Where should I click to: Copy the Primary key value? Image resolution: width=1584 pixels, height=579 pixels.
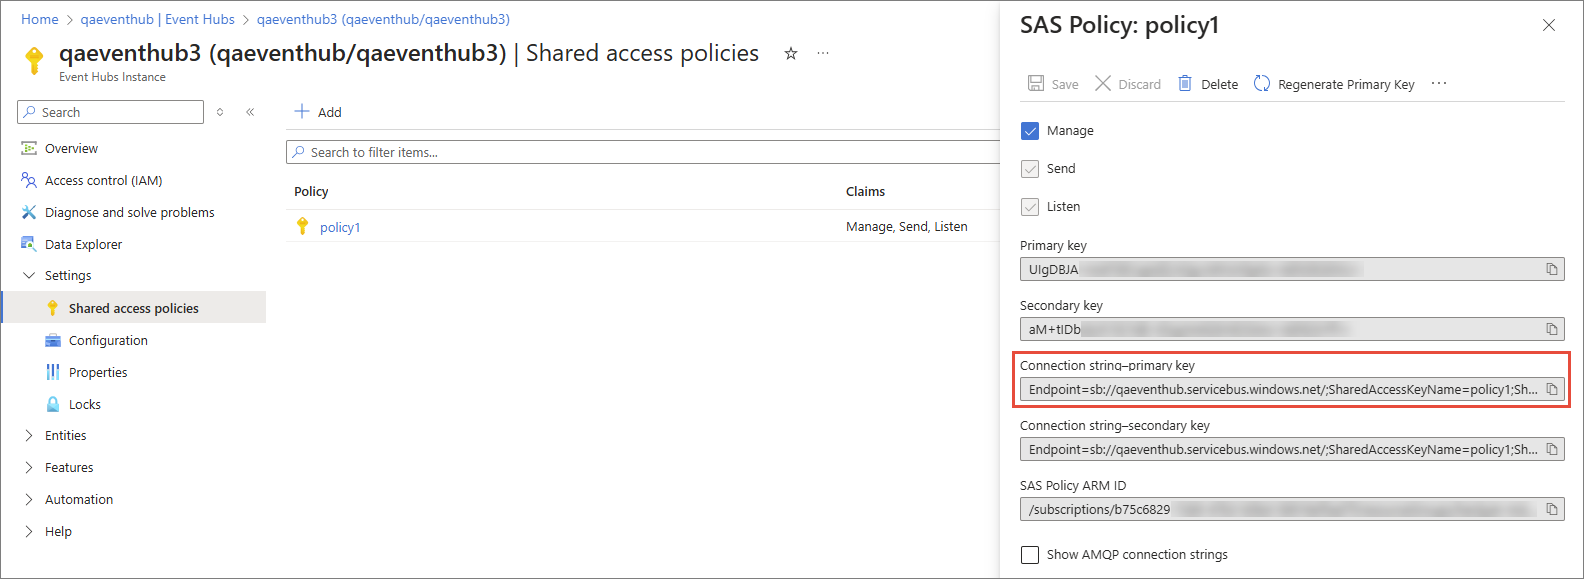(1552, 270)
